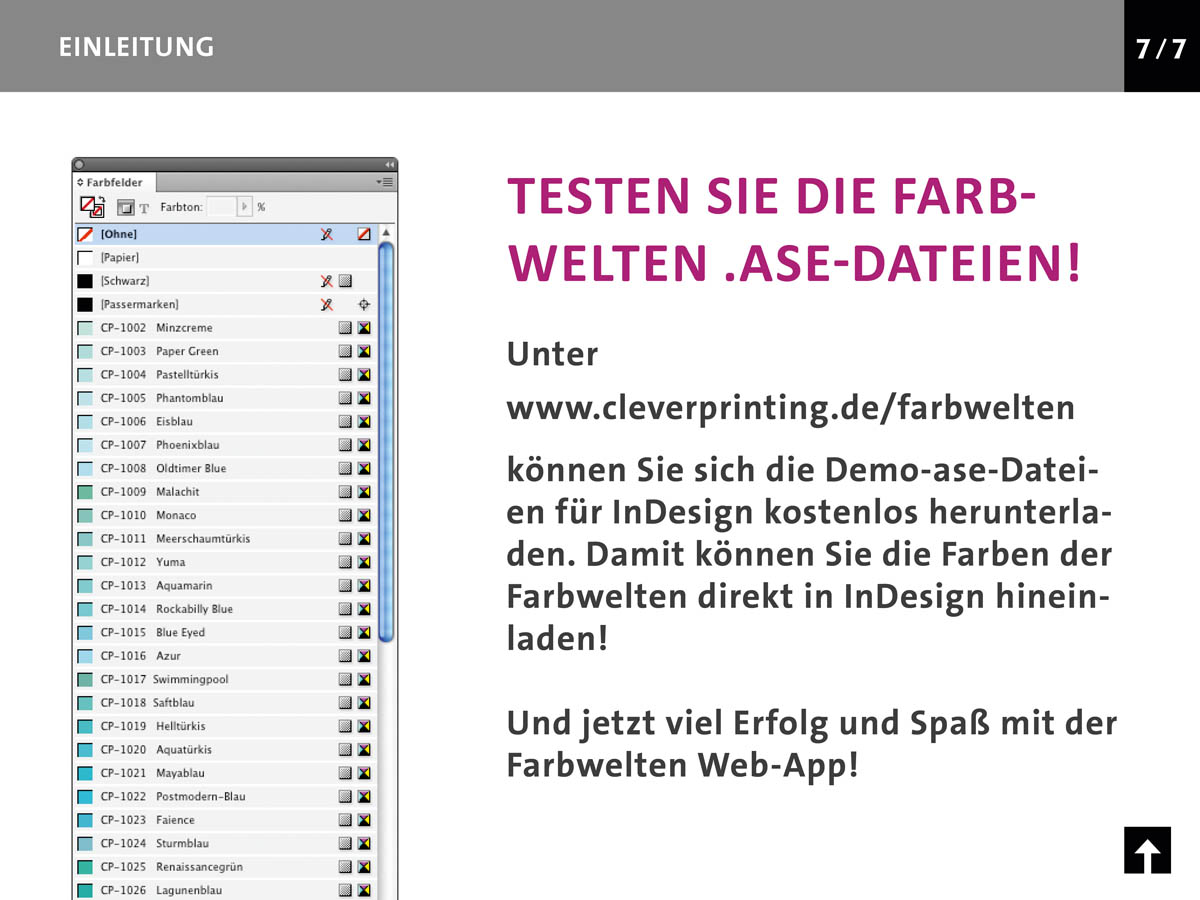Pick the CP-1025 Renaissancegrün color swatch
Image resolution: width=1200 pixels, height=900 pixels.
point(85,867)
